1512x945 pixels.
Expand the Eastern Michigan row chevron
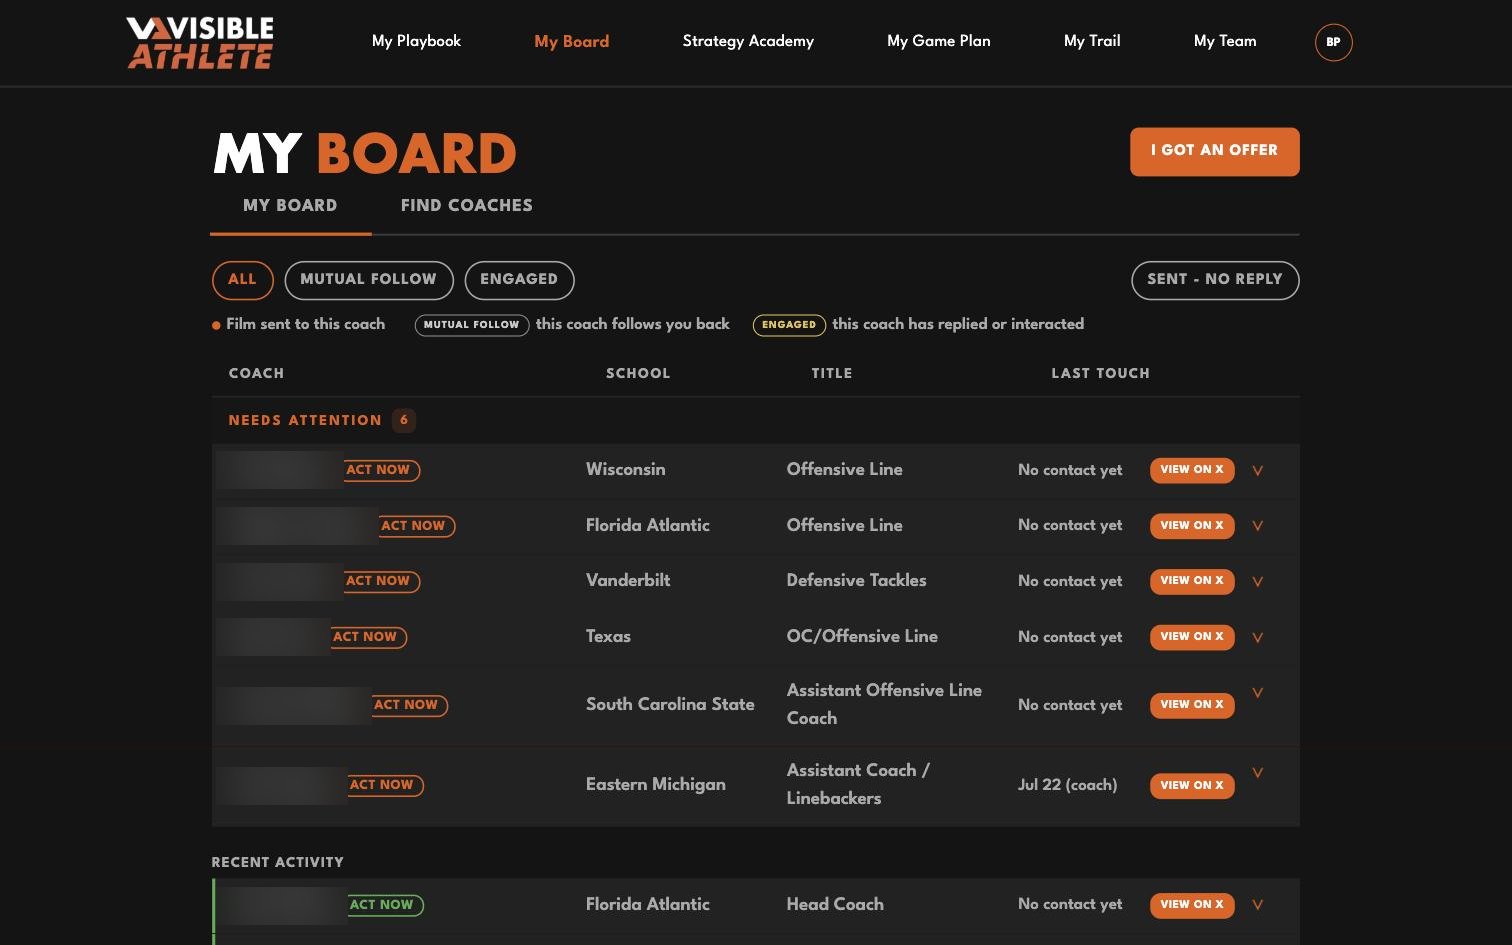1258,772
